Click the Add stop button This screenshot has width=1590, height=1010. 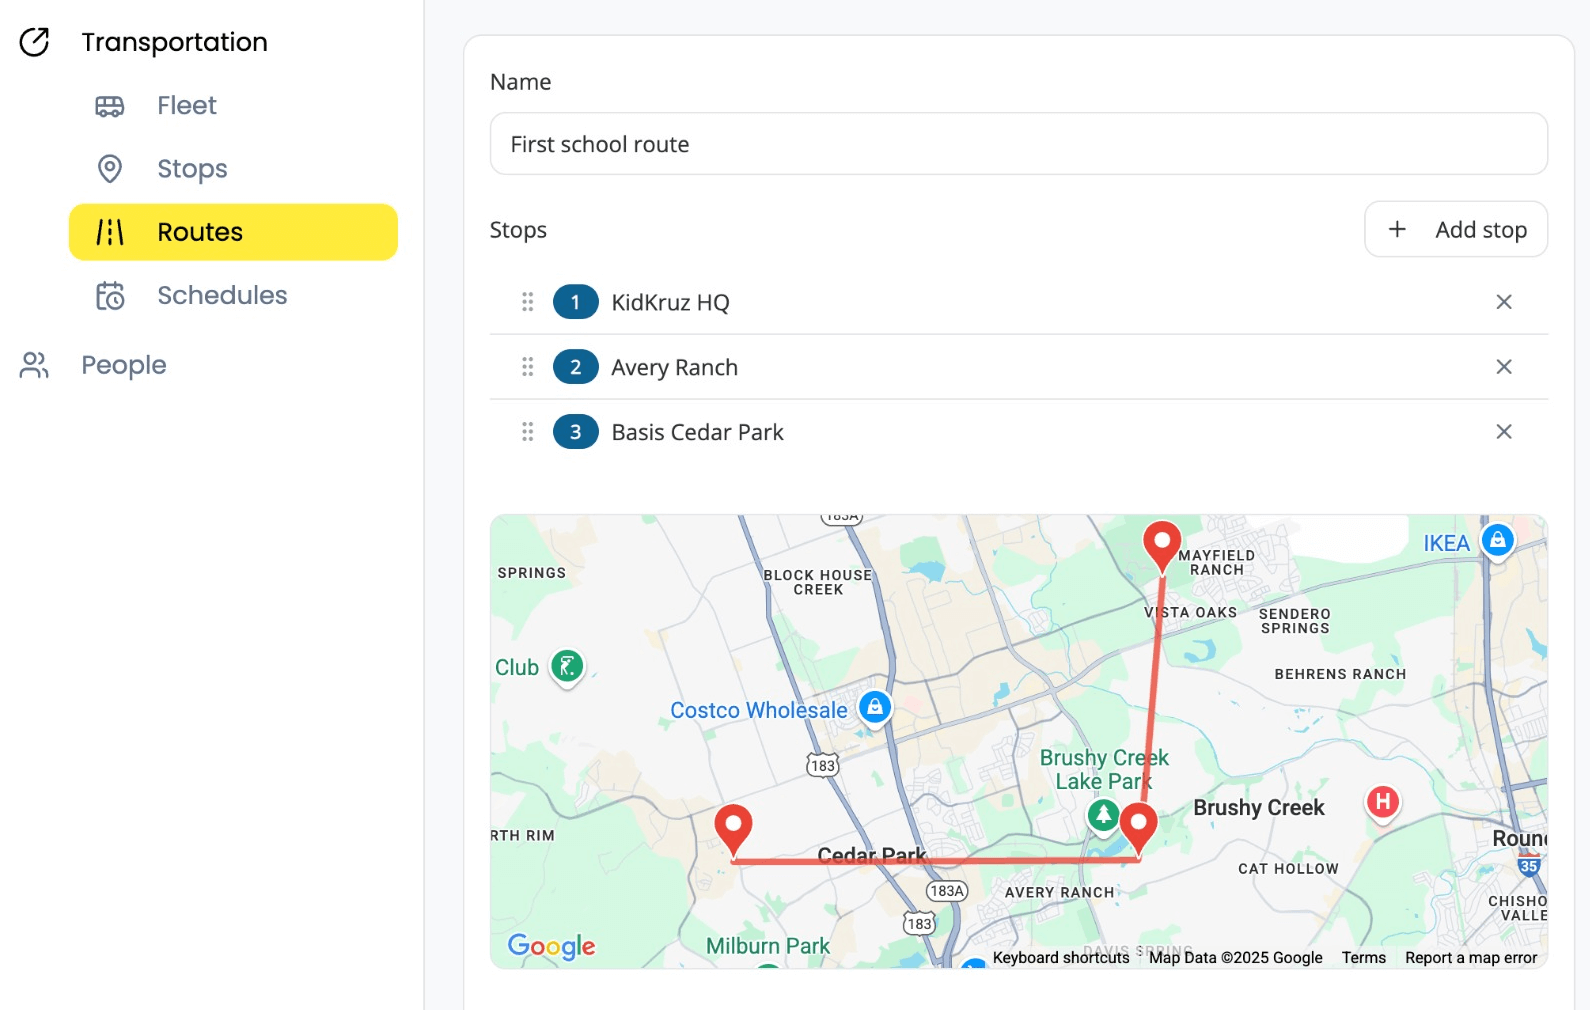[x=1455, y=230]
